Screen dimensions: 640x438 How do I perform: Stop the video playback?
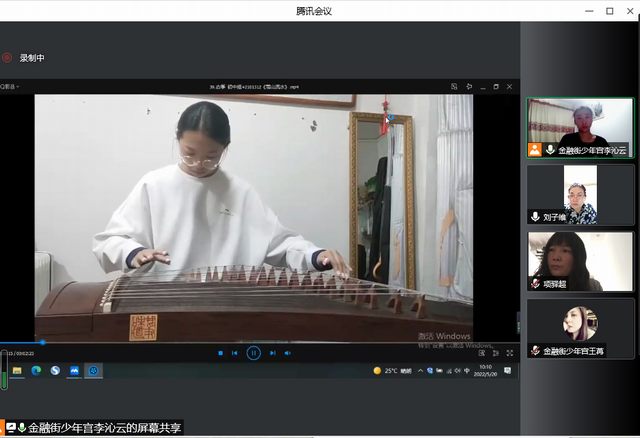(220, 353)
